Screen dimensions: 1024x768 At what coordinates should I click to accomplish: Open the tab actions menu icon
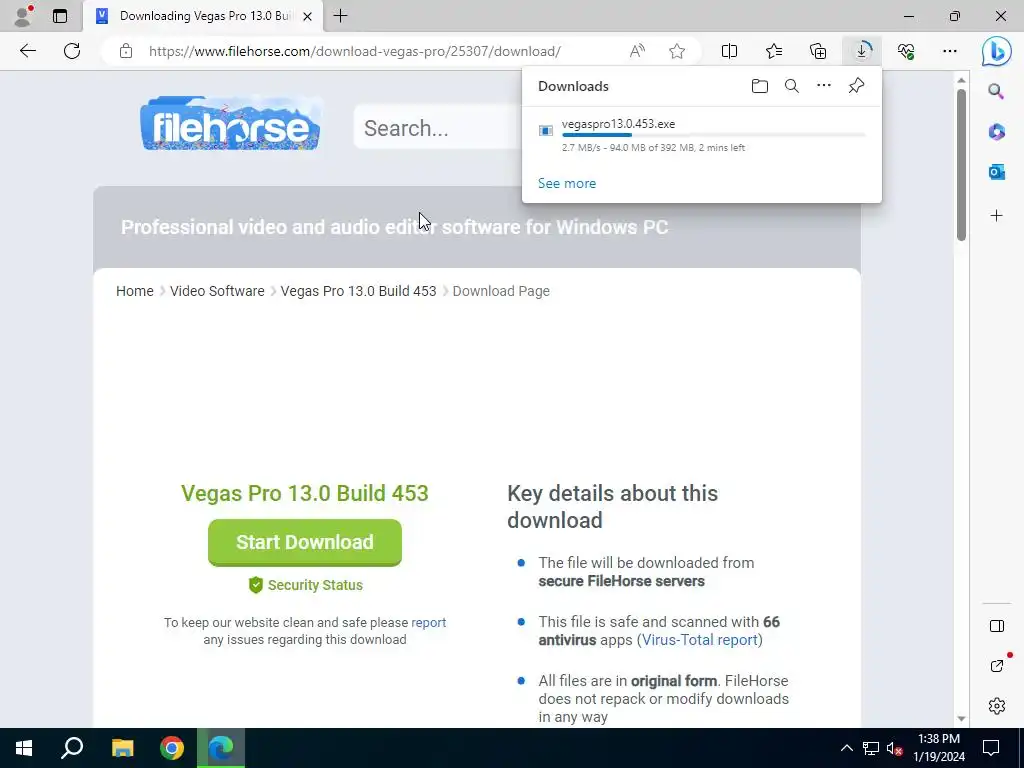[60, 16]
